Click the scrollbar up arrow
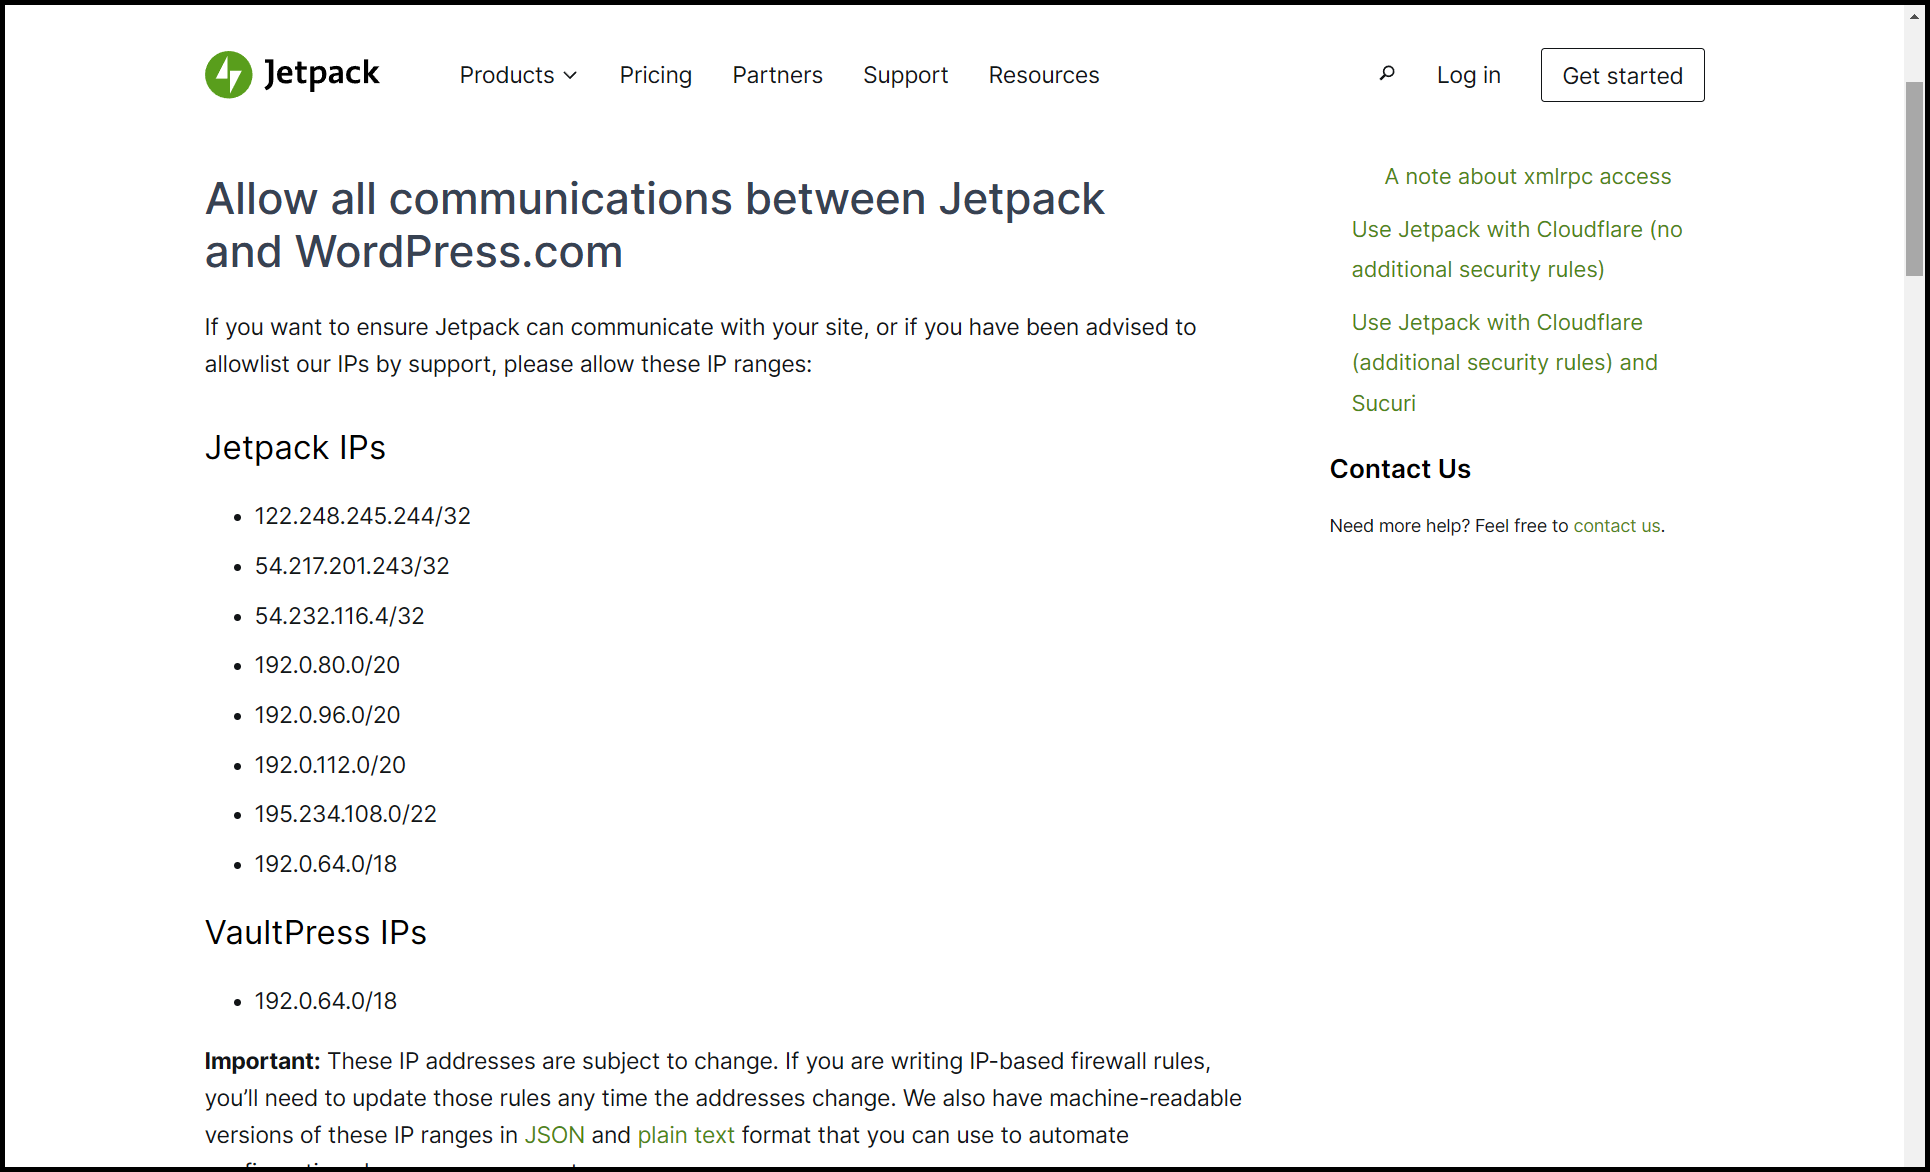The image size is (1930, 1172). pyautogui.click(x=1914, y=17)
